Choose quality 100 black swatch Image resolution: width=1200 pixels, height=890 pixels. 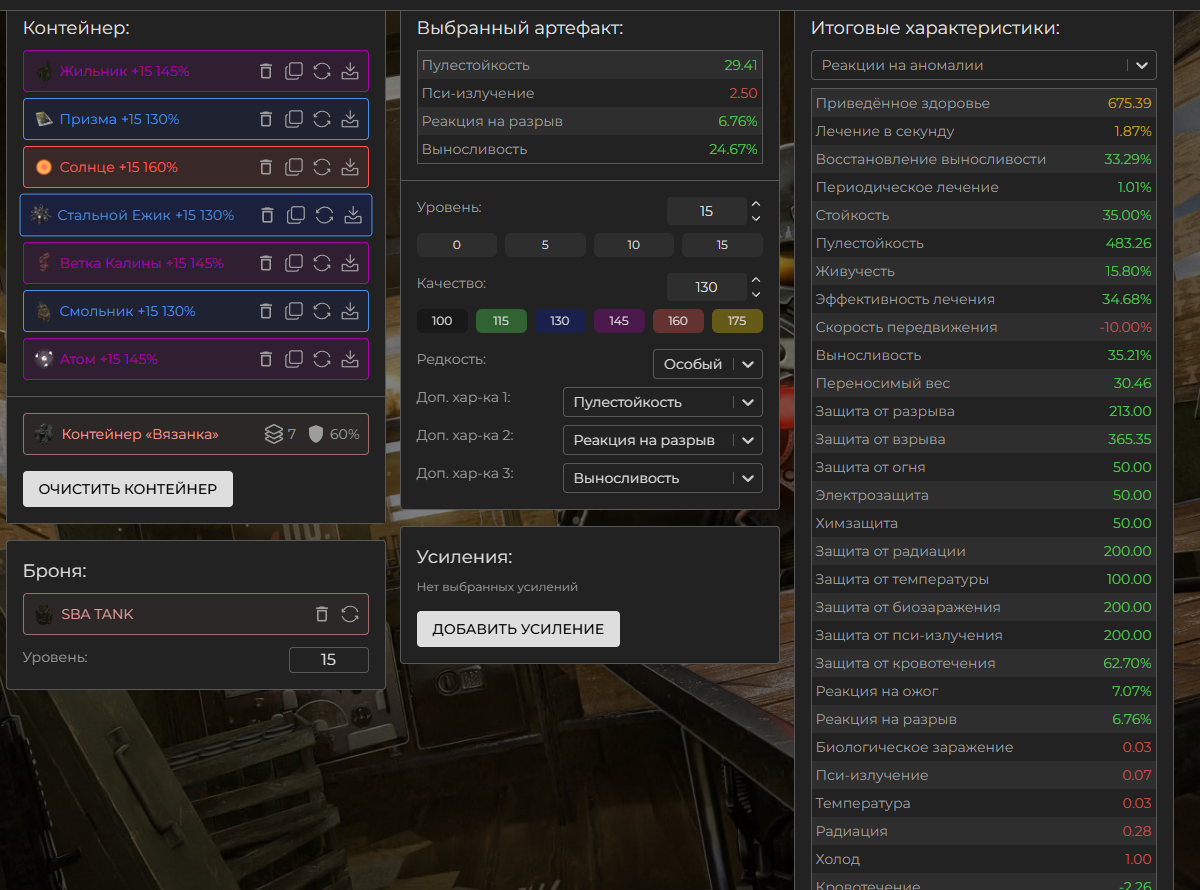tap(442, 321)
